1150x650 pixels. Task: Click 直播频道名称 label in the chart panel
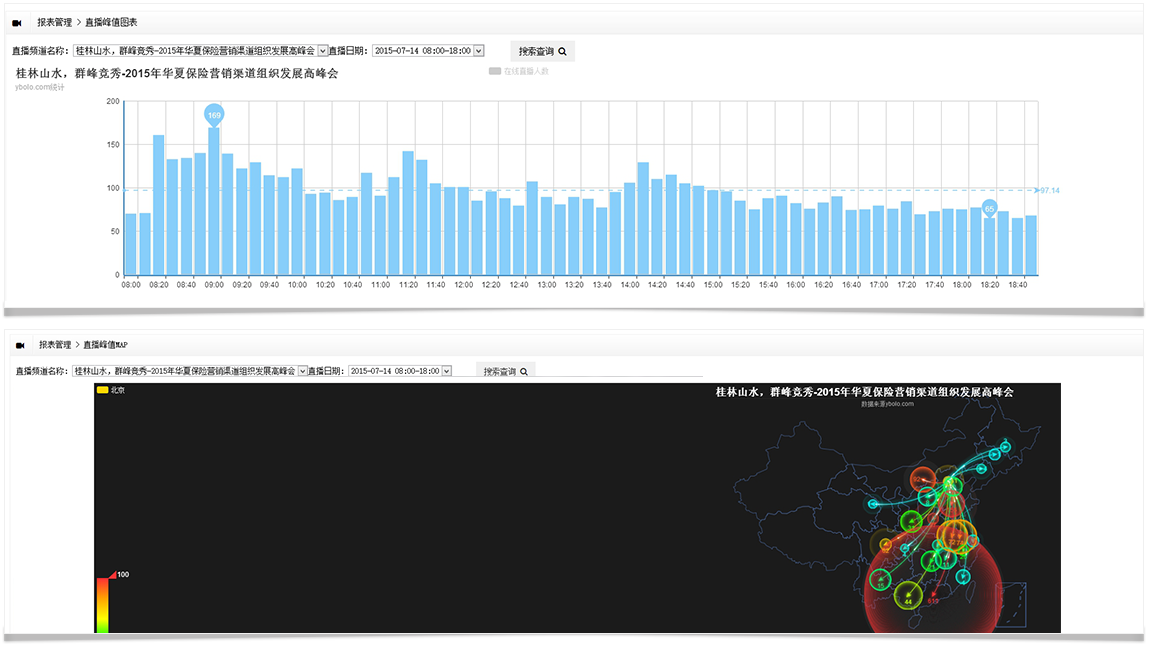click(x=40, y=51)
